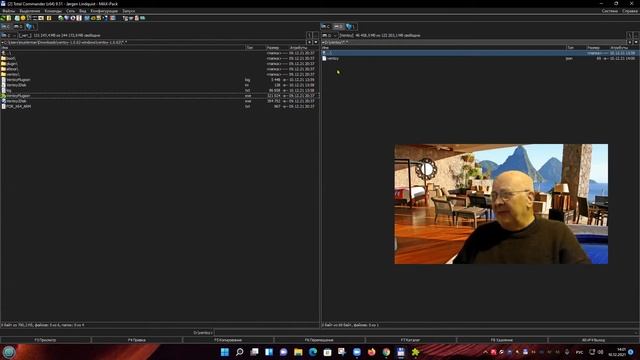Select drive D button in left panel
640x360 pixels.
click(18, 27)
